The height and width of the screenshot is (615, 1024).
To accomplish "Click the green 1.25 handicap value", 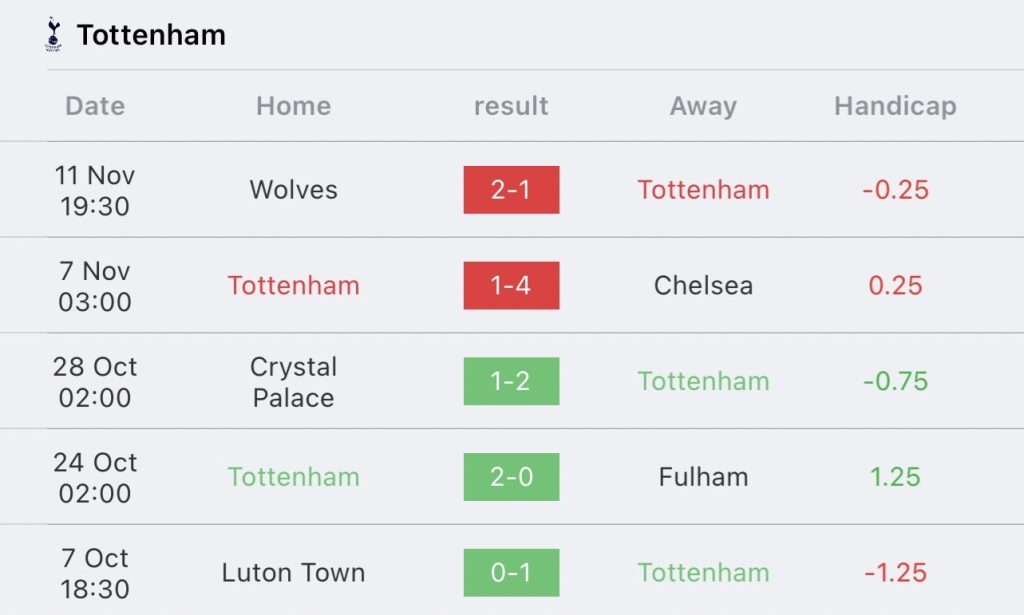I will (x=895, y=477).
